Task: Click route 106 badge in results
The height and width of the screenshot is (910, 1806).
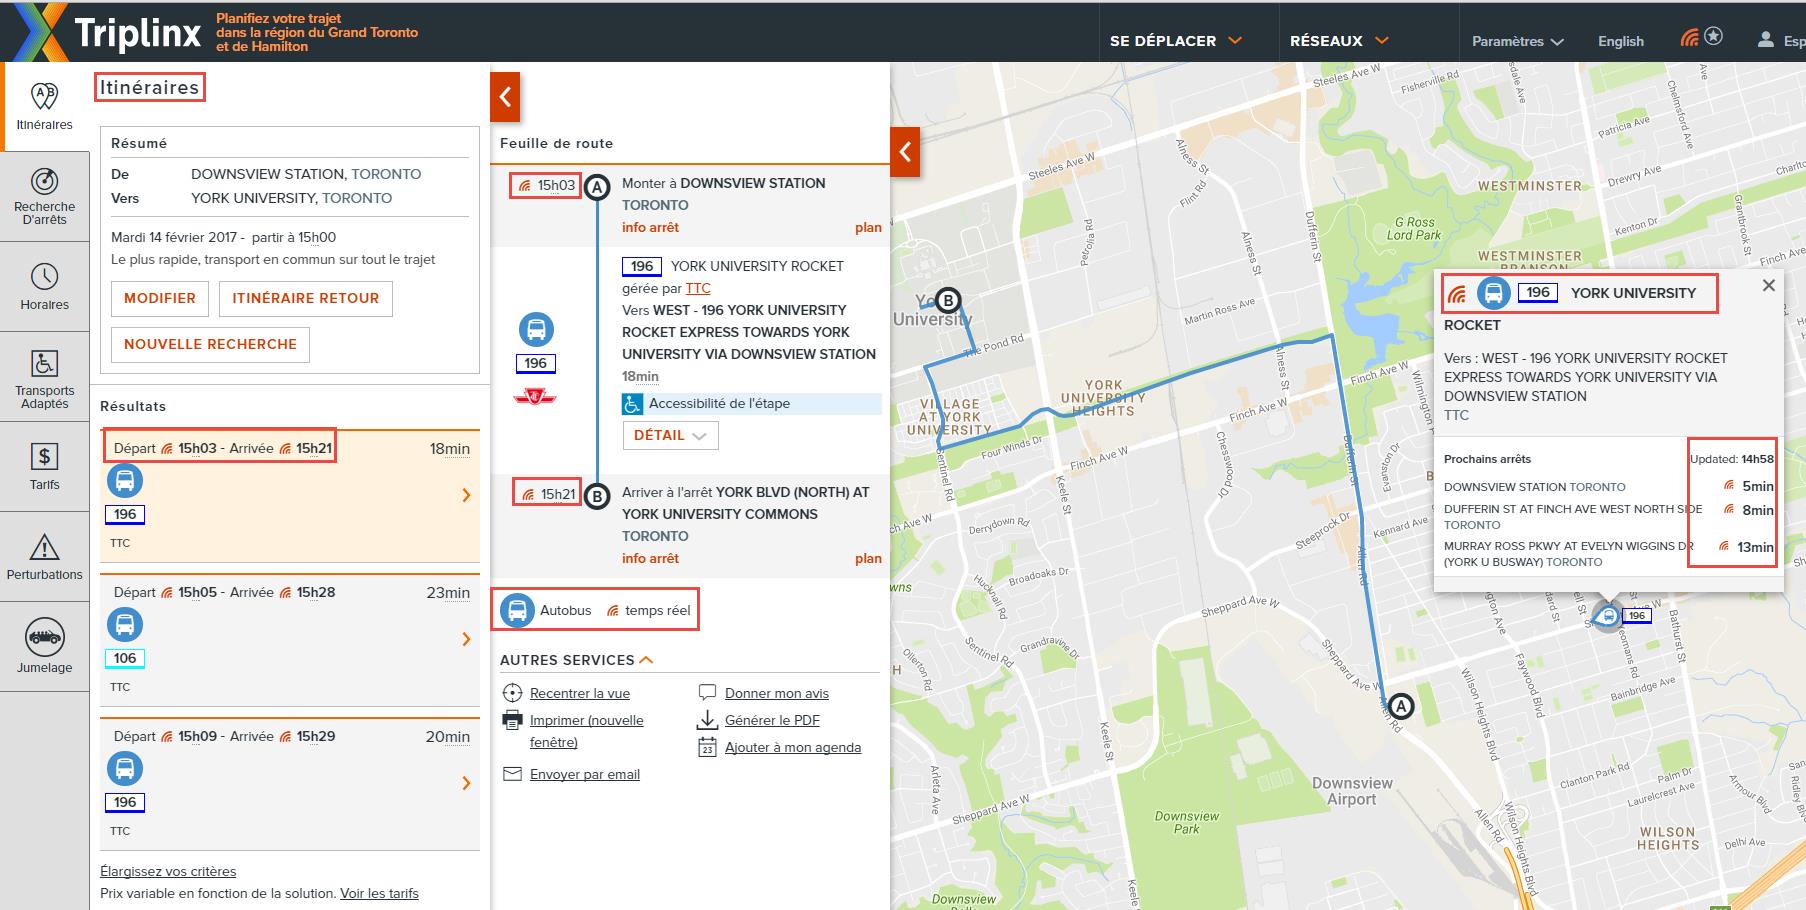Action: coord(125,658)
